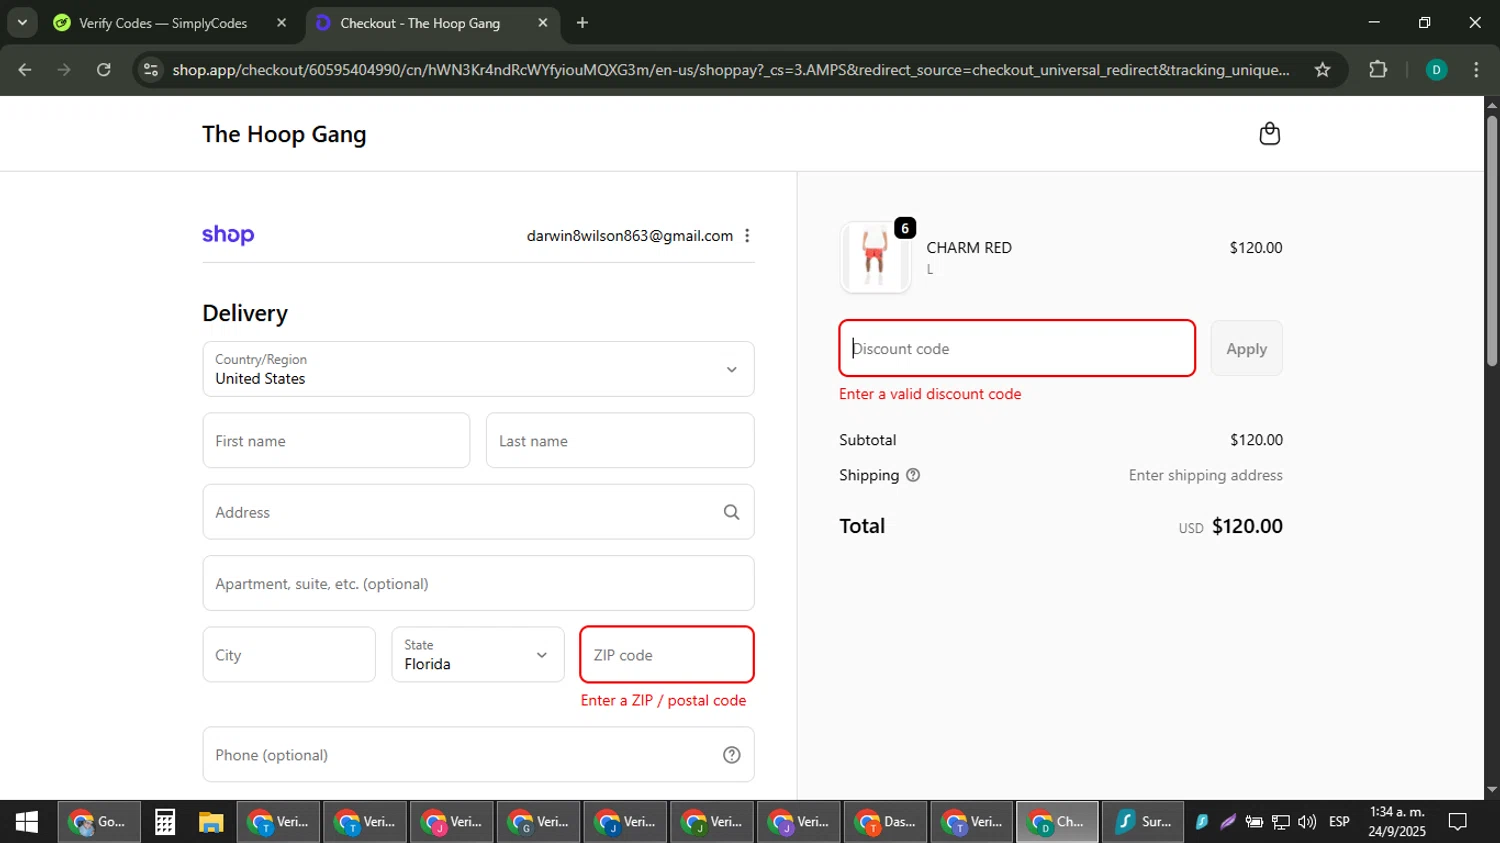Go forward in browser history
The width and height of the screenshot is (1500, 843).
click(x=64, y=70)
